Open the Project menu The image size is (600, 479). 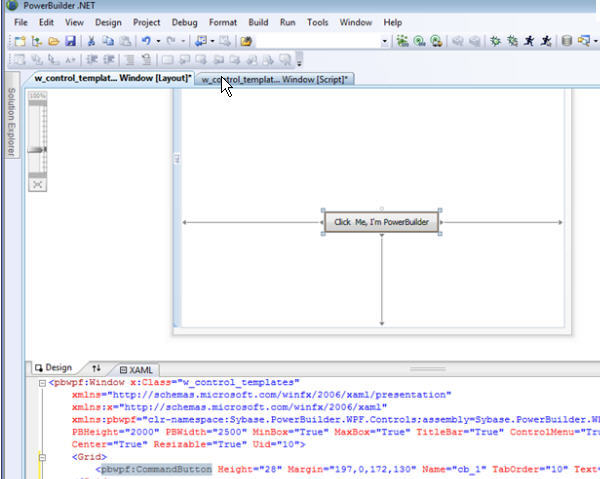[146, 23]
